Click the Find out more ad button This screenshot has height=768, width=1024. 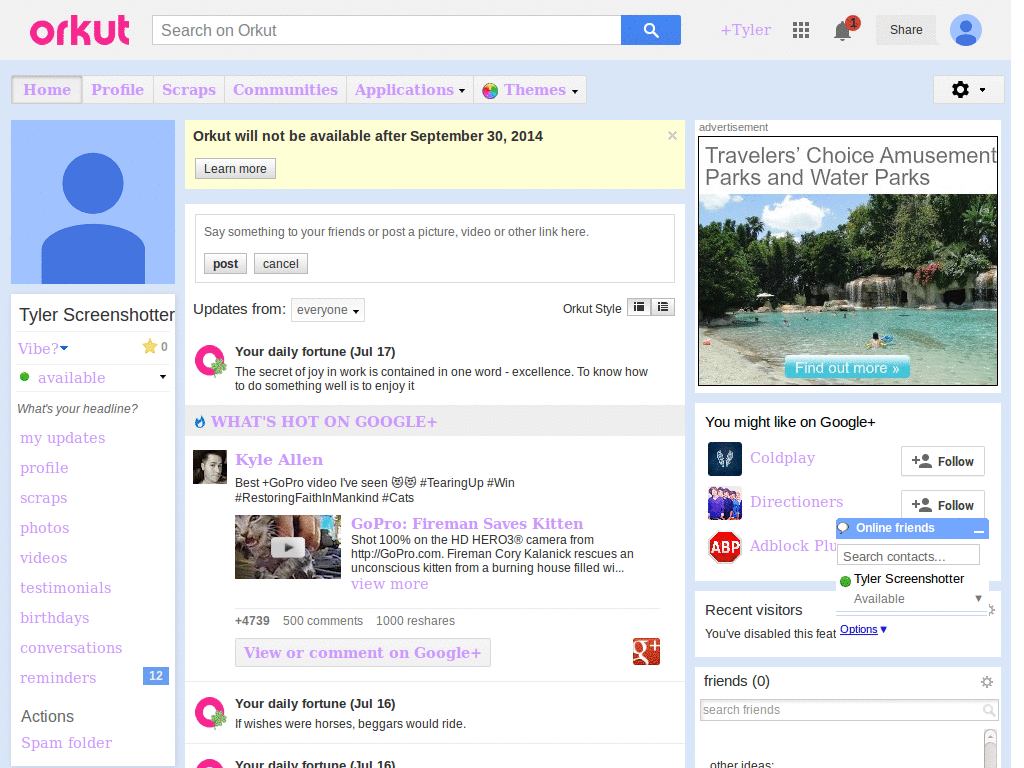pos(847,368)
